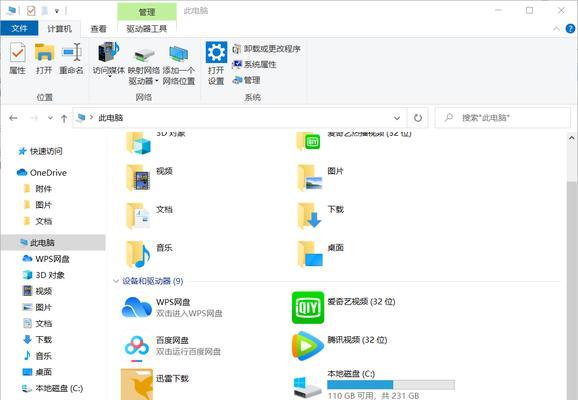The image size is (578, 400).
Task: Collapse the 设备和驱动器 (9) section
Action: 116,281
